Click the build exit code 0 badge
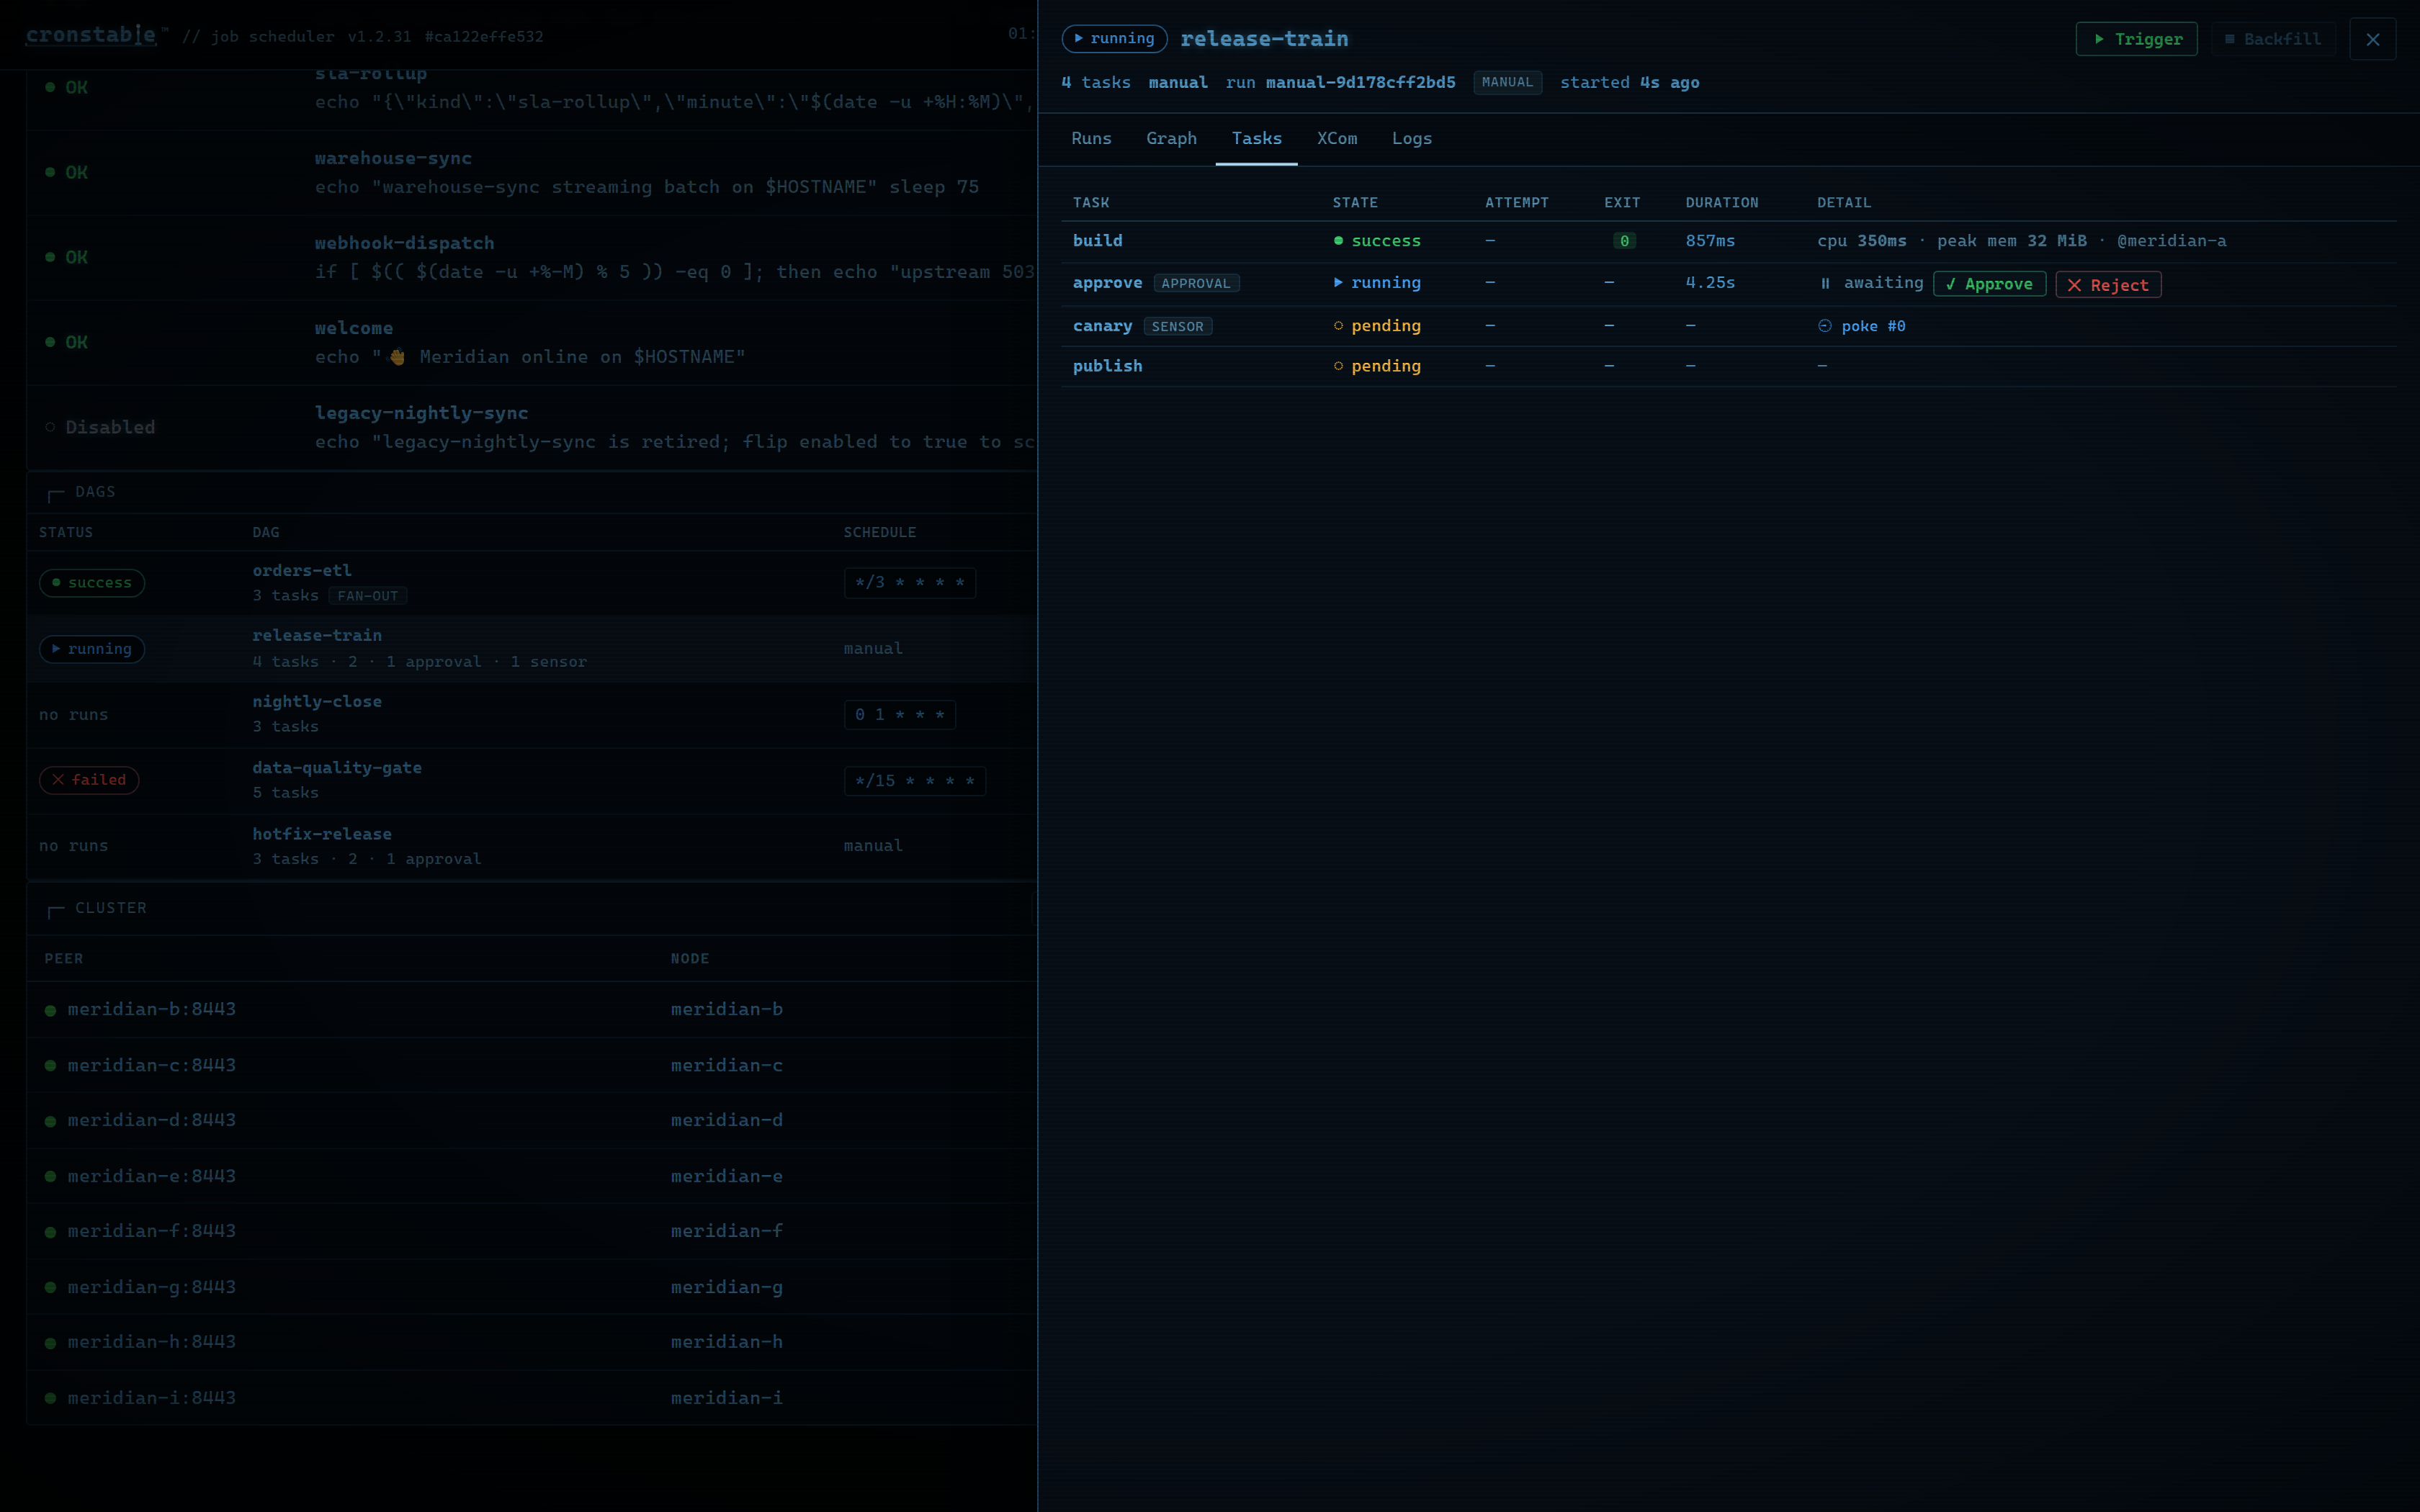This screenshot has height=1512, width=2420. (1624, 241)
